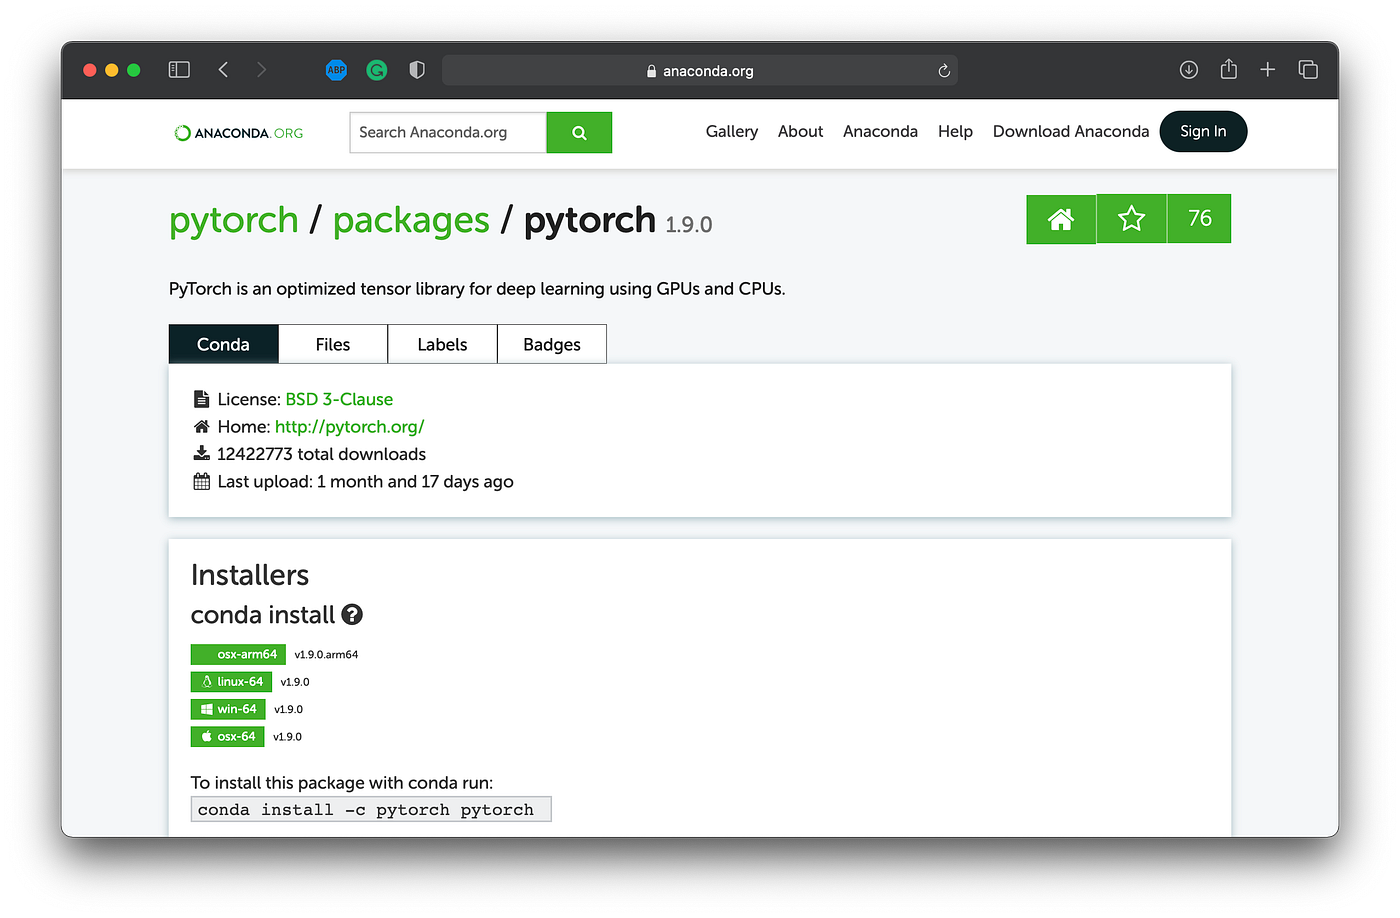Click the Anaconda.org logo
Viewport: 1400px width, 918px height.
tap(238, 132)
